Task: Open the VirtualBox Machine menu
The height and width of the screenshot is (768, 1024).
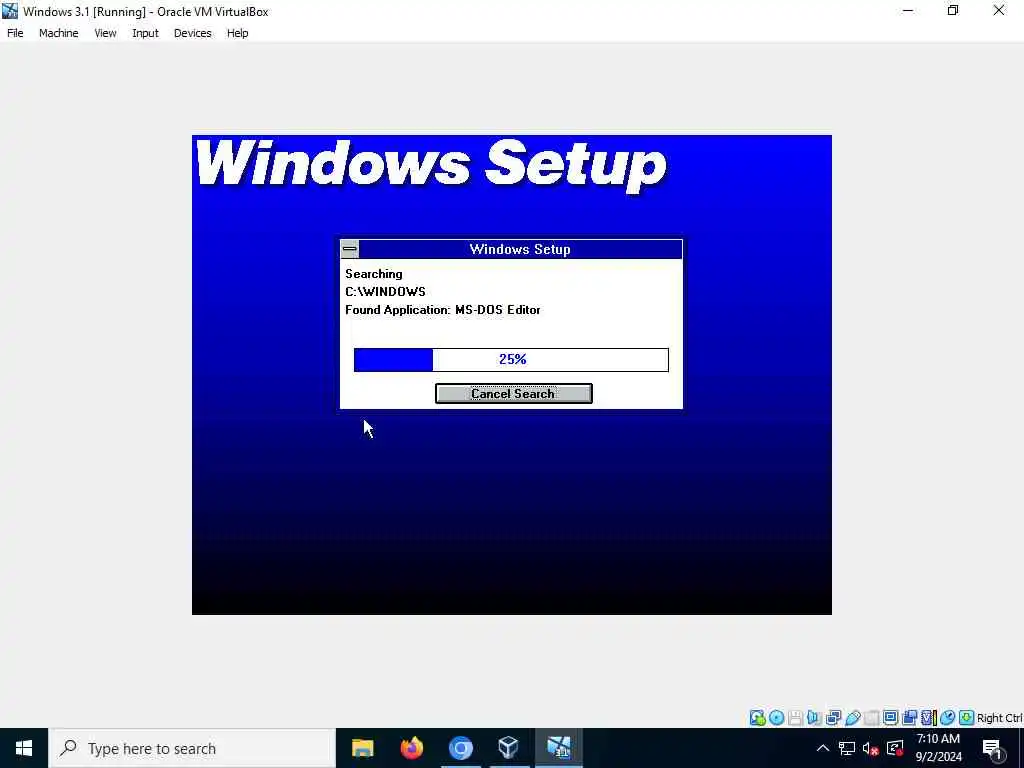Action: pos(58,33)
